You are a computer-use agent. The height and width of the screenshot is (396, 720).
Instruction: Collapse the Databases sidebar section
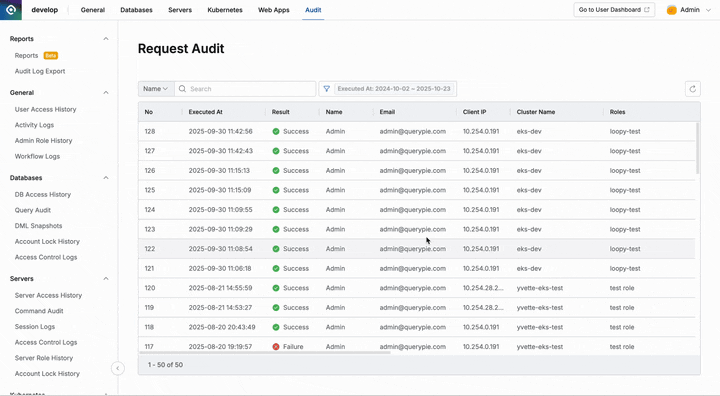coord(106,178)
